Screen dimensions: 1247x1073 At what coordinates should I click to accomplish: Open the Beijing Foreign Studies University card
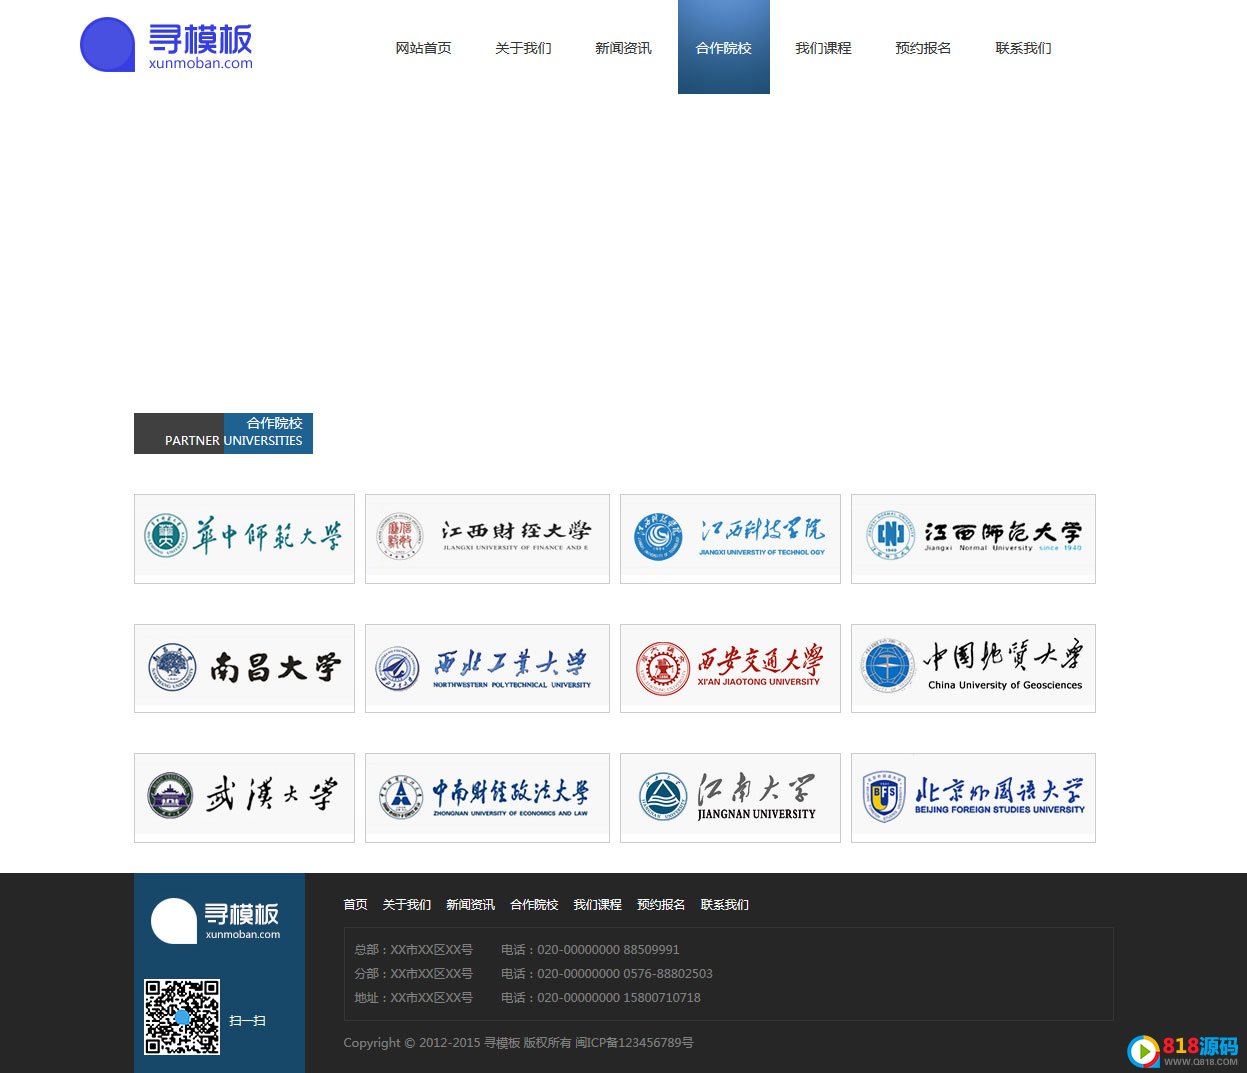pyautogui.click(x=973, y=798)
